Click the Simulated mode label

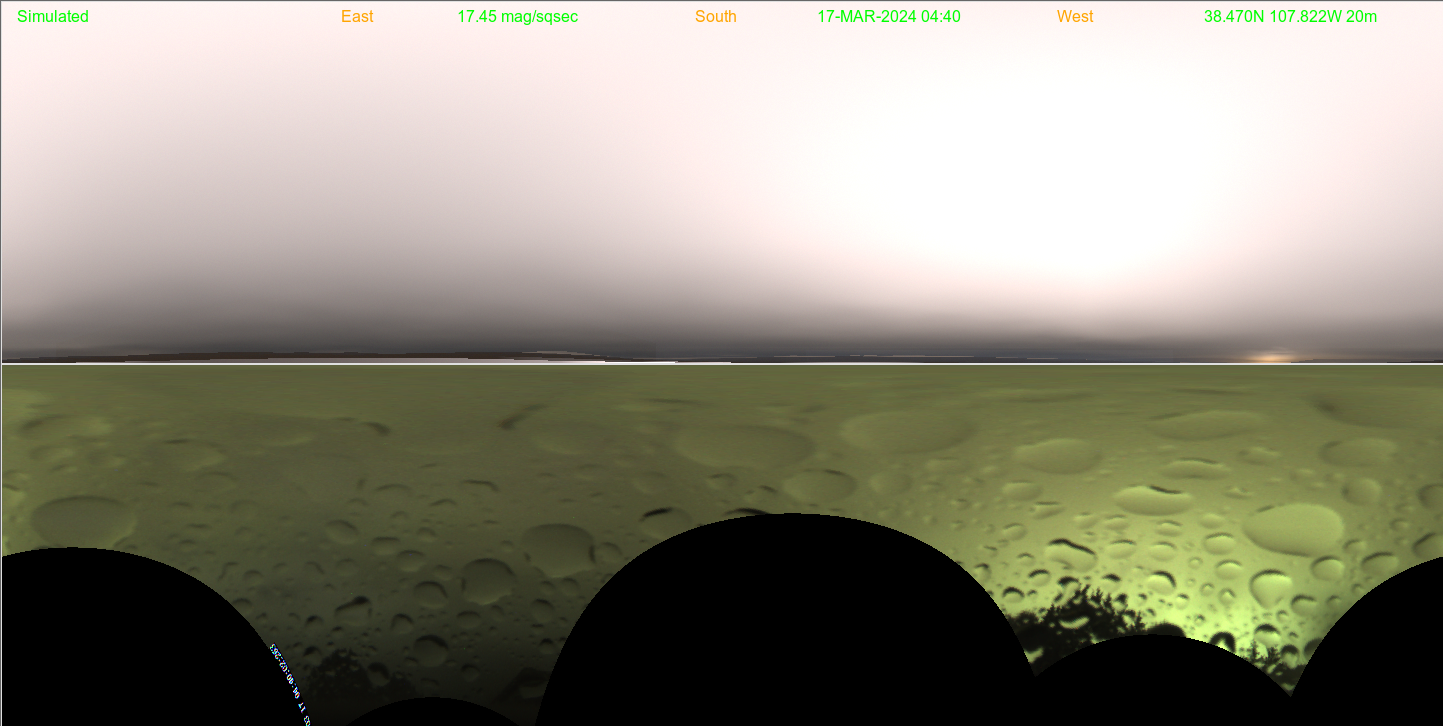[53, 17]
